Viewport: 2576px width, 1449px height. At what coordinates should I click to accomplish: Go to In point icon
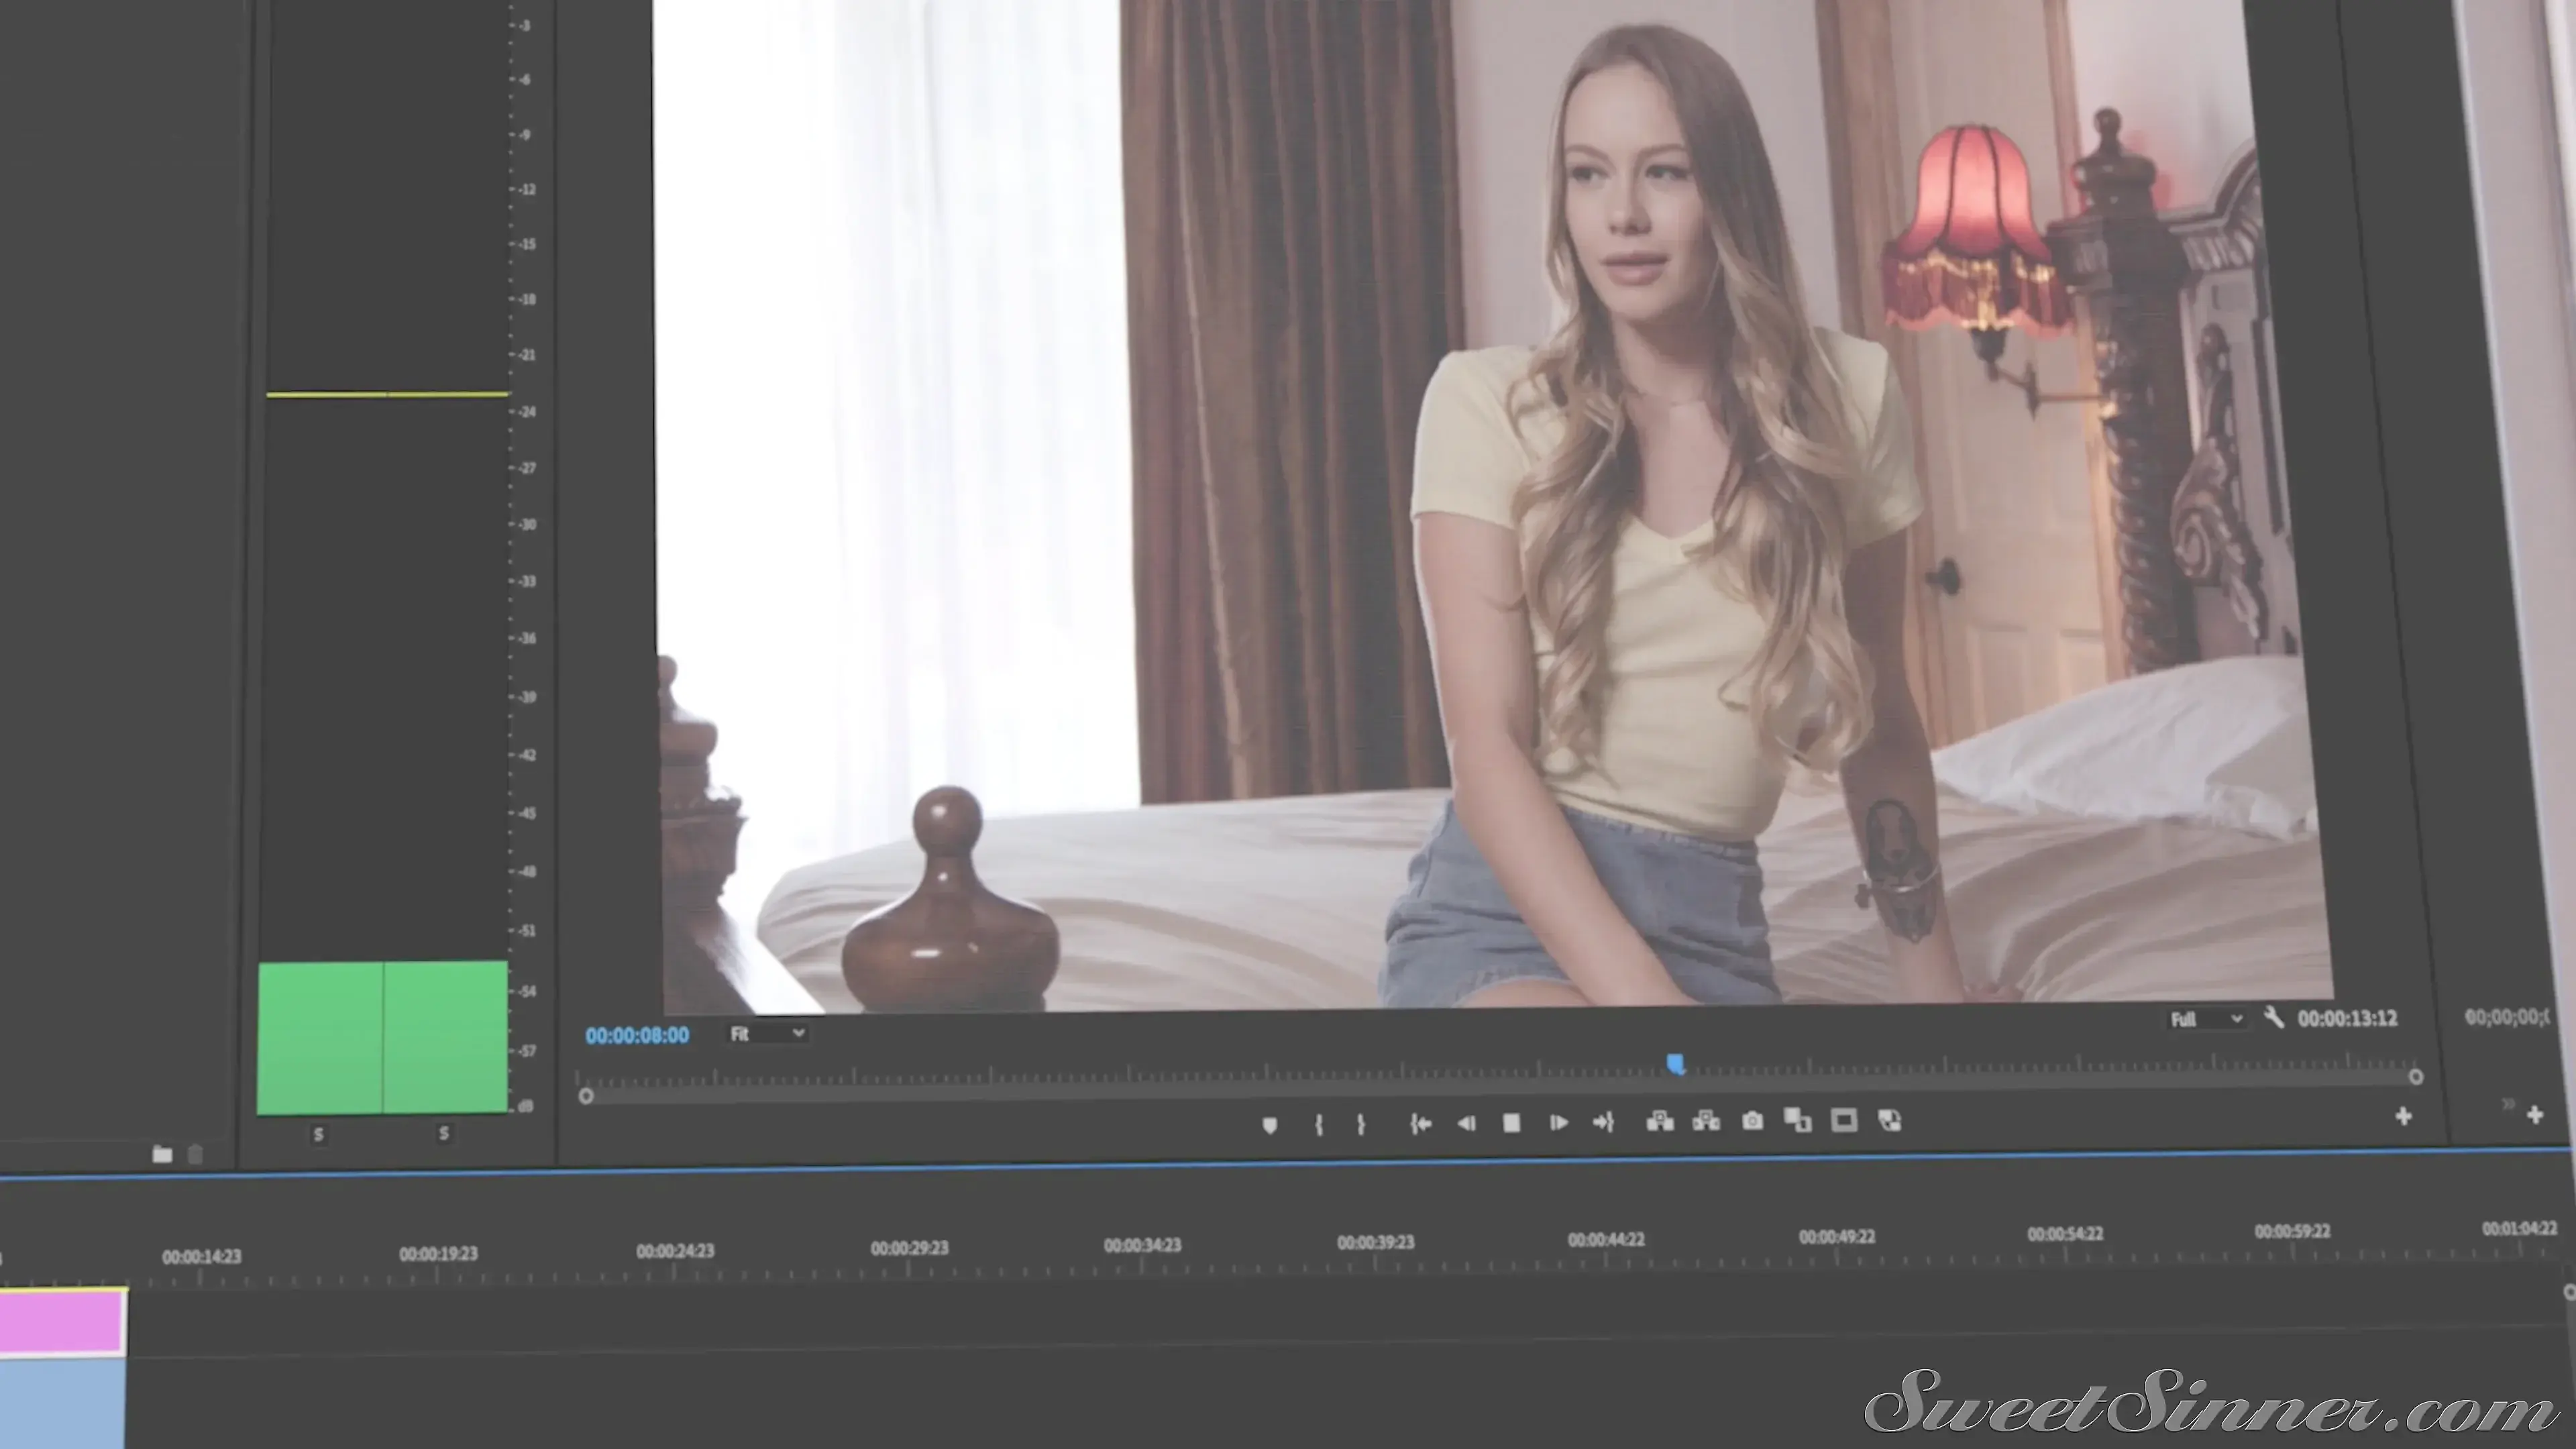[1420, 1124]
